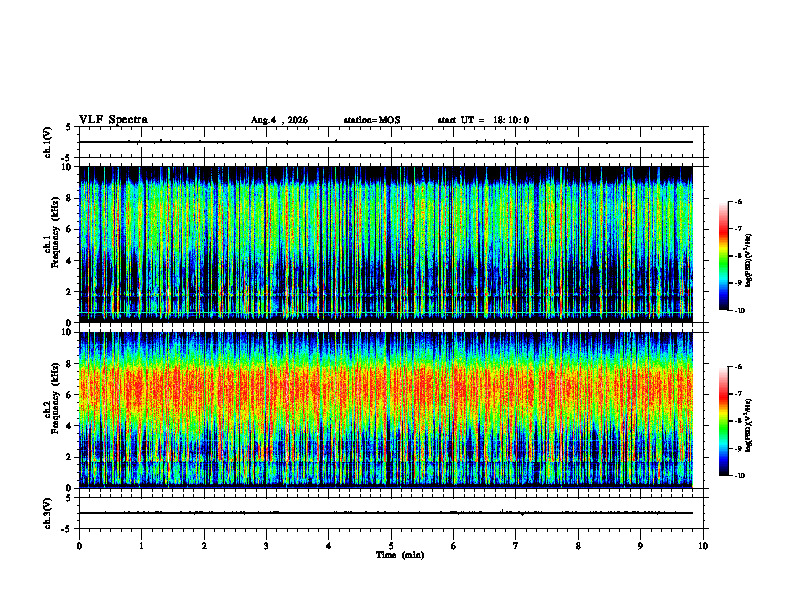Viewport: 792px width, 612px height.
Task: Click the "station=MOS" label
Action: (x=372, y=120)
